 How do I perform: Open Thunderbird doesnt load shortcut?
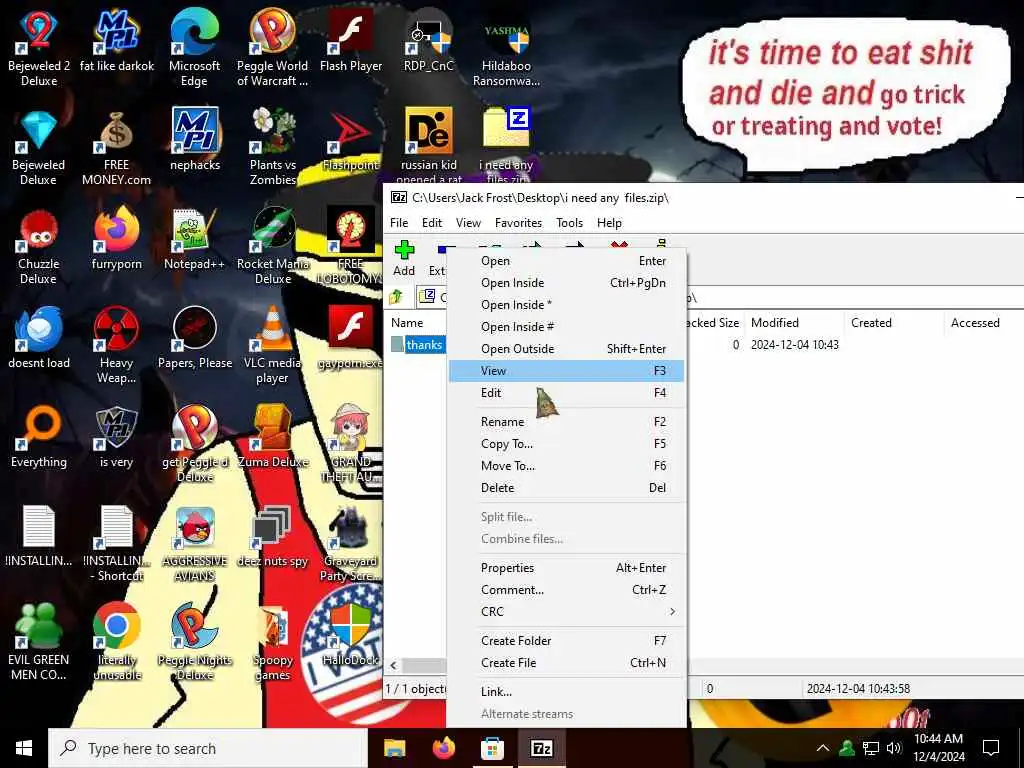(39, 338)
